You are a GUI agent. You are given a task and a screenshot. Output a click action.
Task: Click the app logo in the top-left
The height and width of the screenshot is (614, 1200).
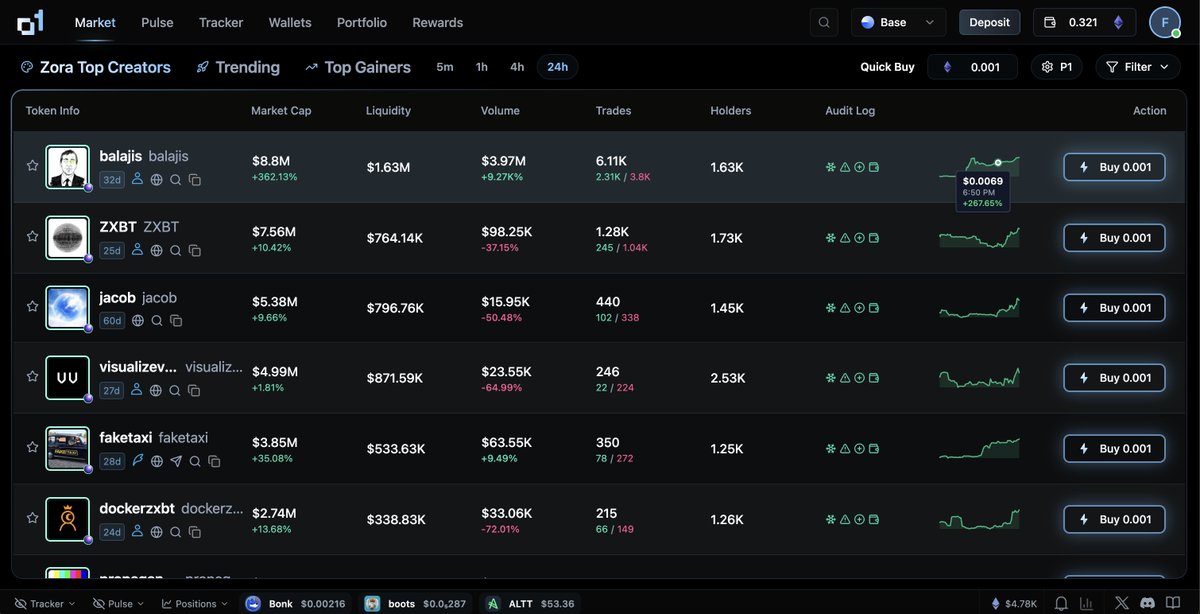pyautogui.click(x=30, y=22)
